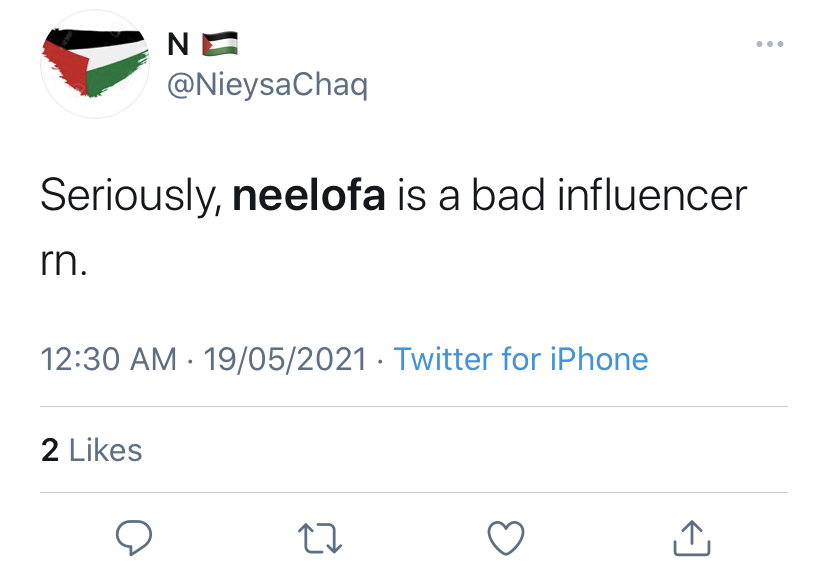Click the rn. text on second line
The image size is (828, 564).
[x=64, y=261]
